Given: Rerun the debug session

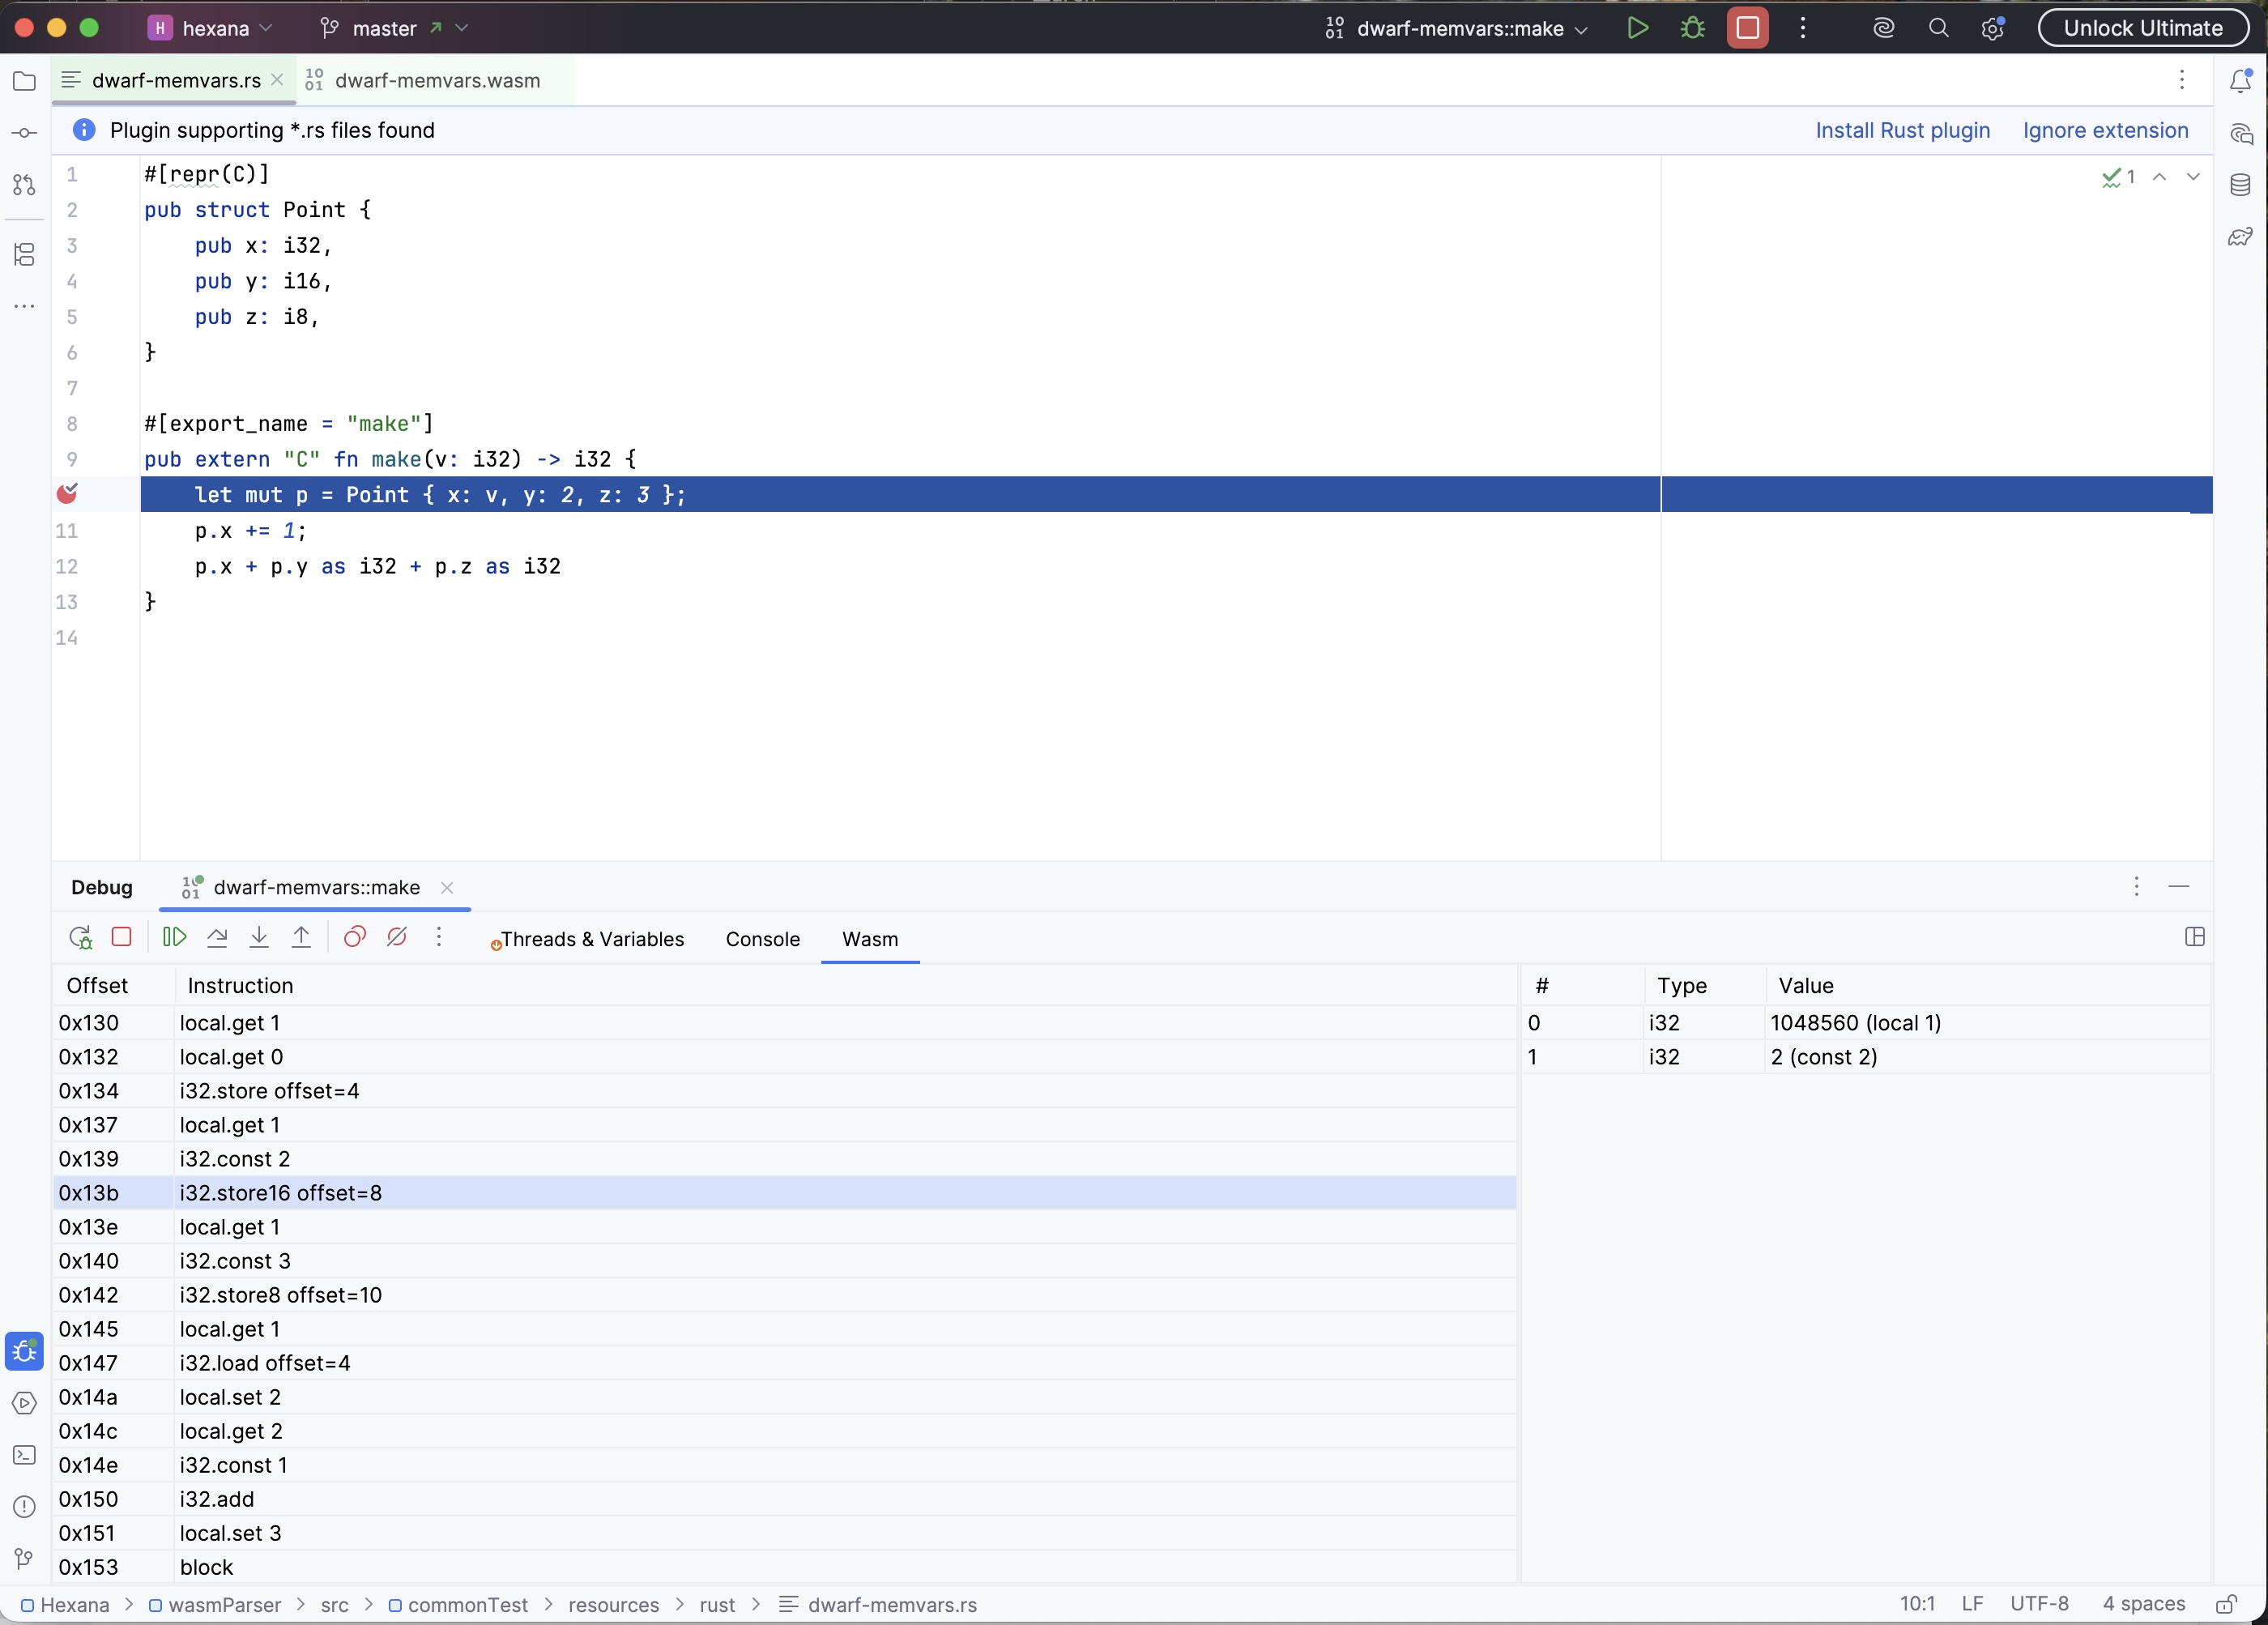Looking at the screenshot, I should click(80, 937).
